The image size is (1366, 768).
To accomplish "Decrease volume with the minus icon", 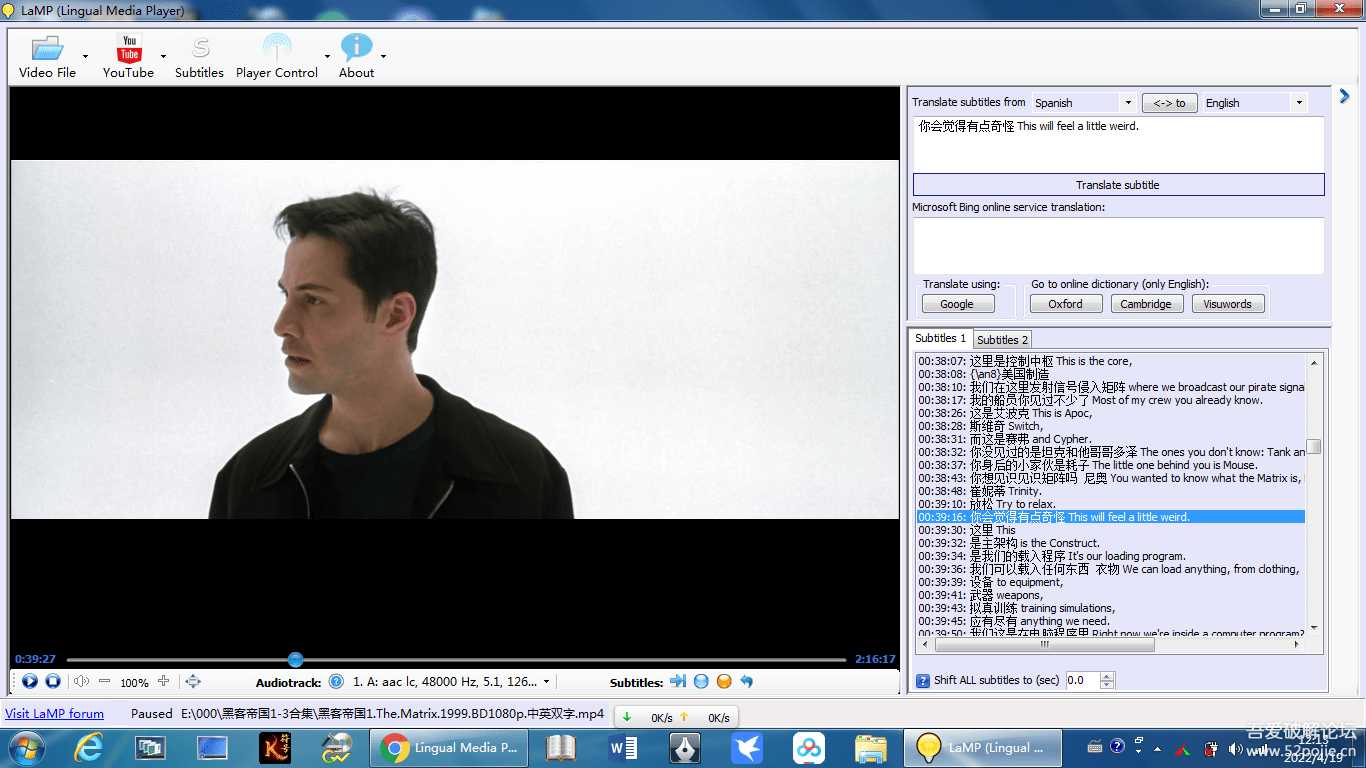I will coord(104,681).
